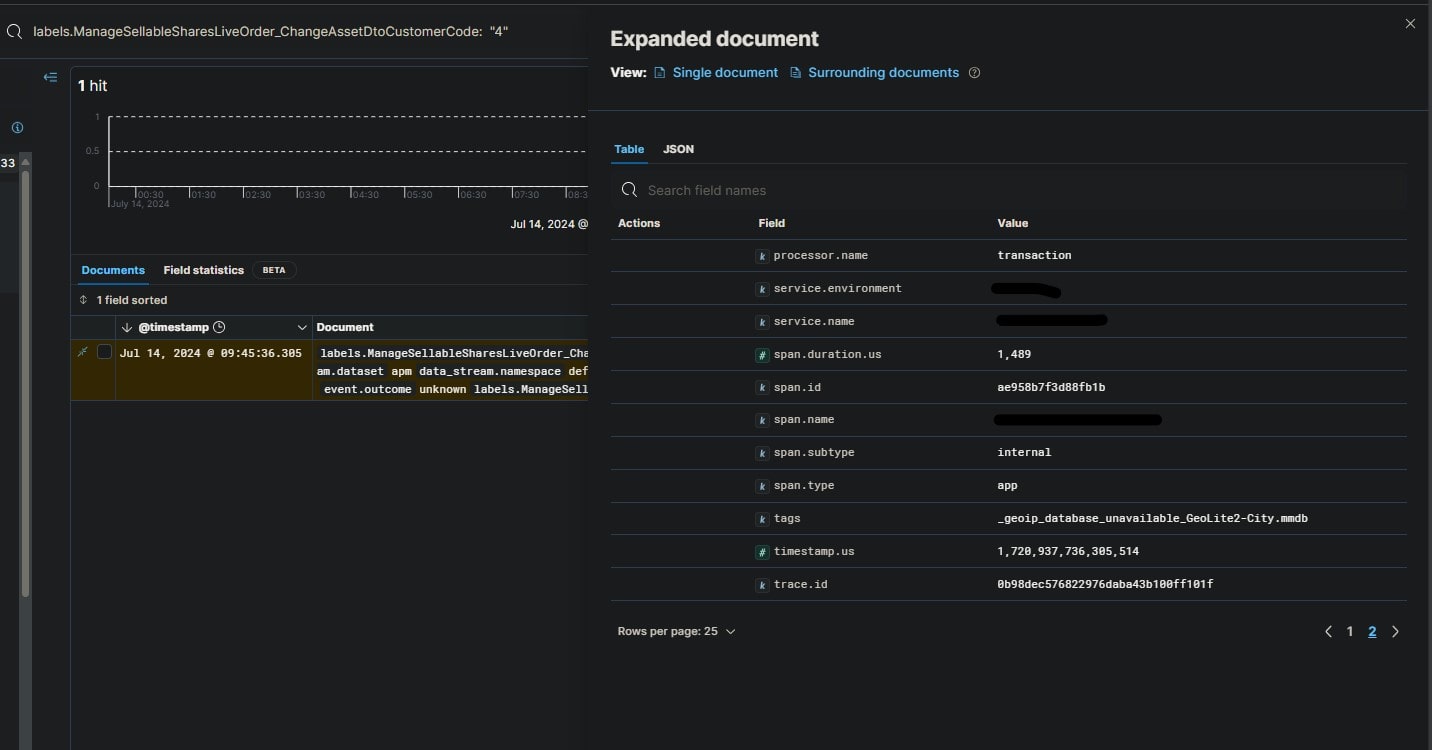
Task: Click the service.environment field type icon
Action: (x=762, y=289)
